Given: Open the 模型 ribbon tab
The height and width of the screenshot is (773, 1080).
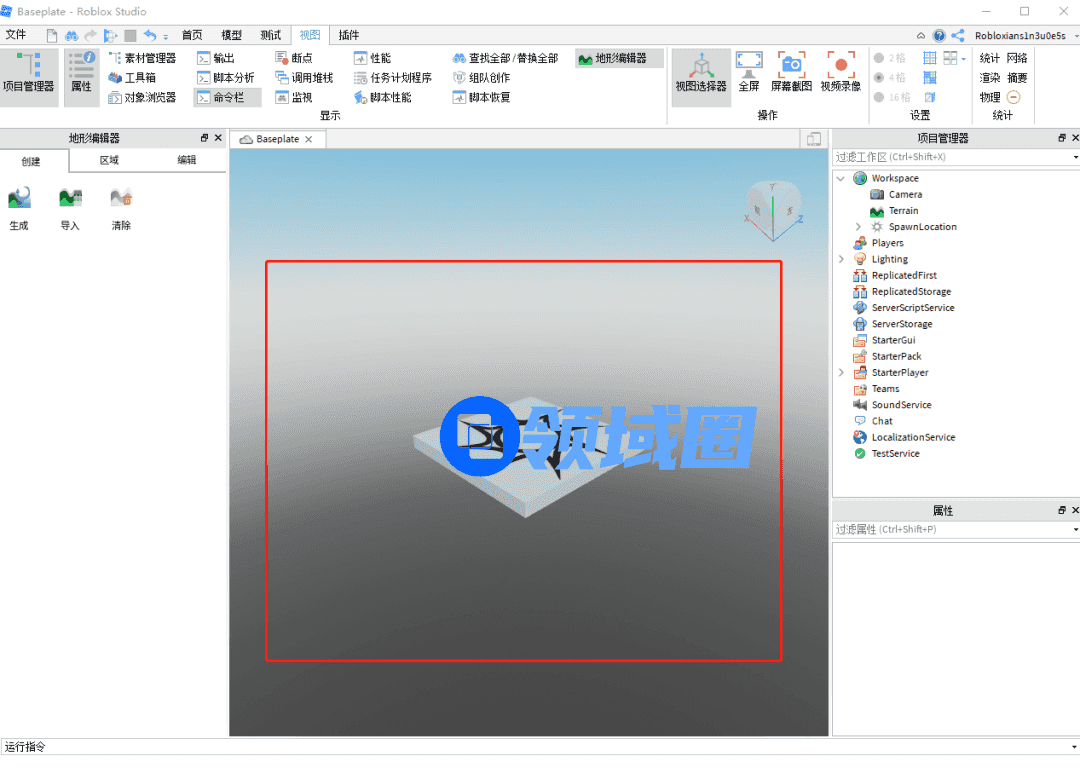Looking at the screenshot, I should 231,35.
